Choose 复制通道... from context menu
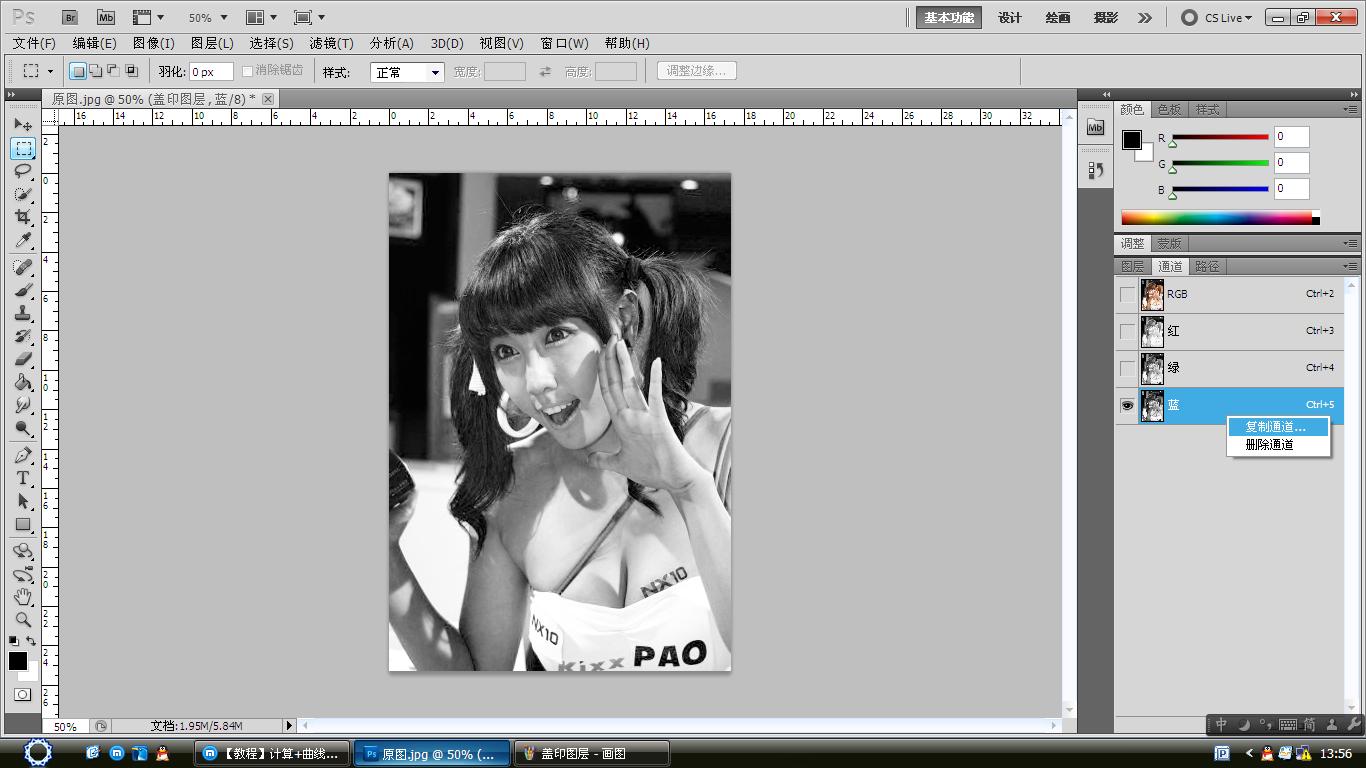Screen dimensions: 1366x768 [1279, 427]
